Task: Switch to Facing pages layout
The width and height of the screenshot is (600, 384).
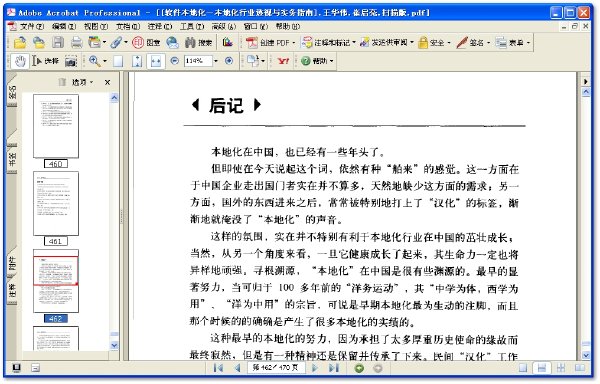Action: (x=580, y=368)
